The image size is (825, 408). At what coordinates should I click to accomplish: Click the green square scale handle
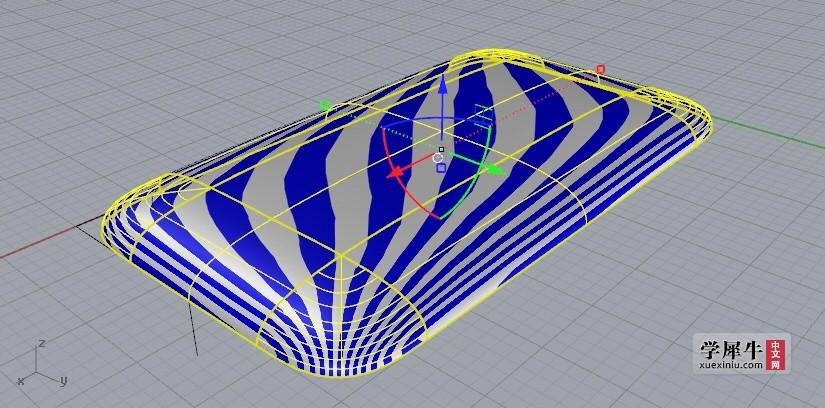point(325,105)
